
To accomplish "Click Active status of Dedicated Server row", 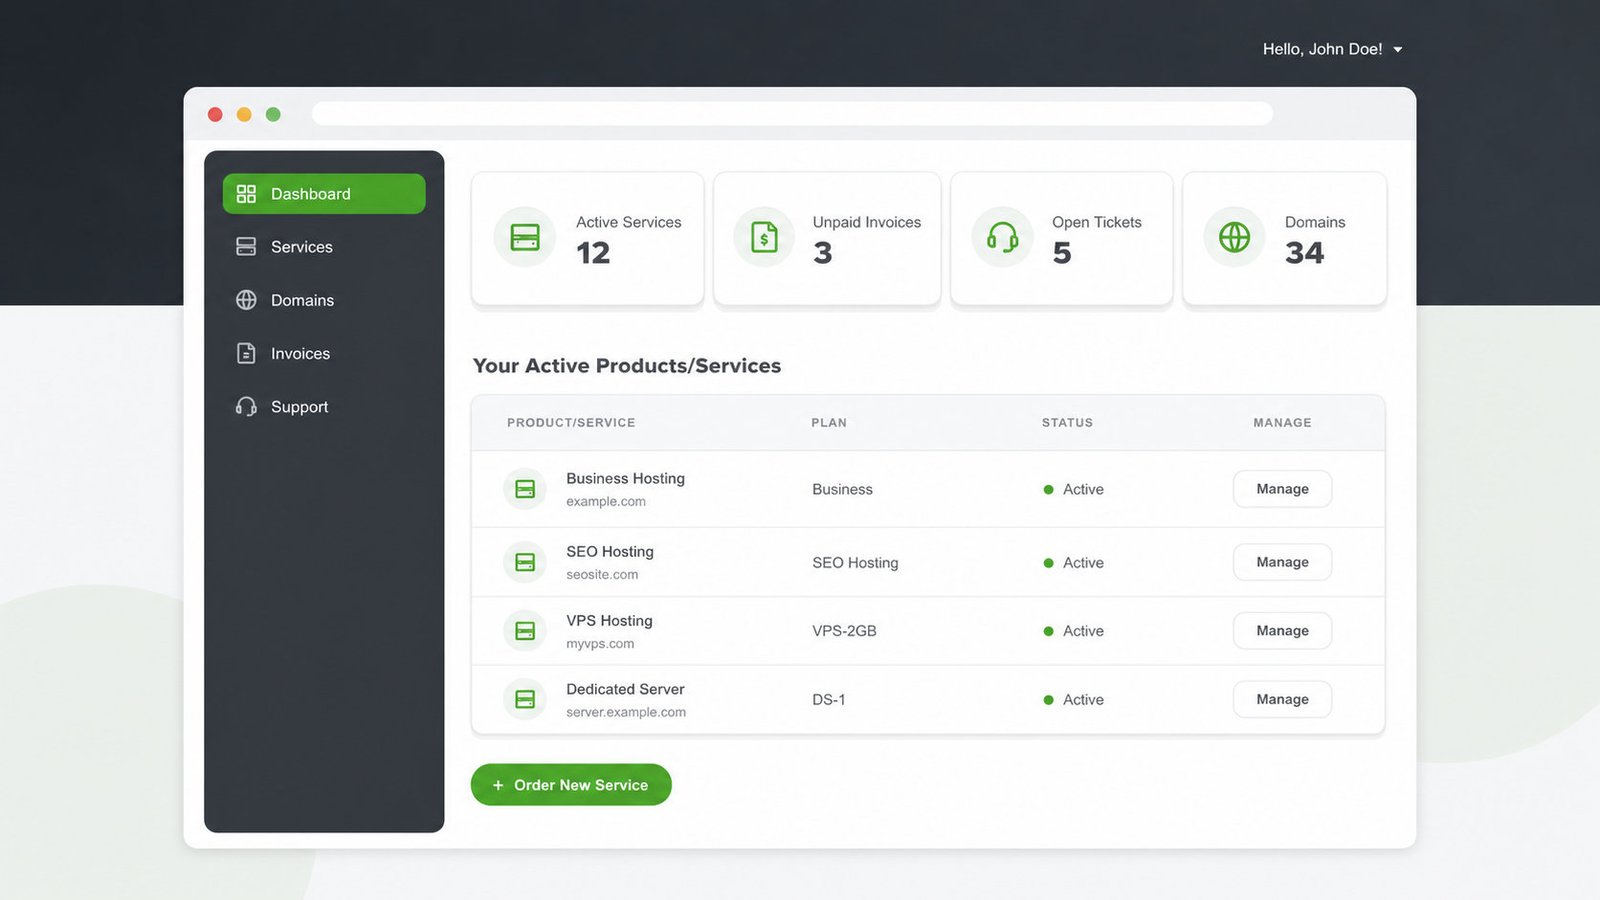I will click(x=1073, y=700).
